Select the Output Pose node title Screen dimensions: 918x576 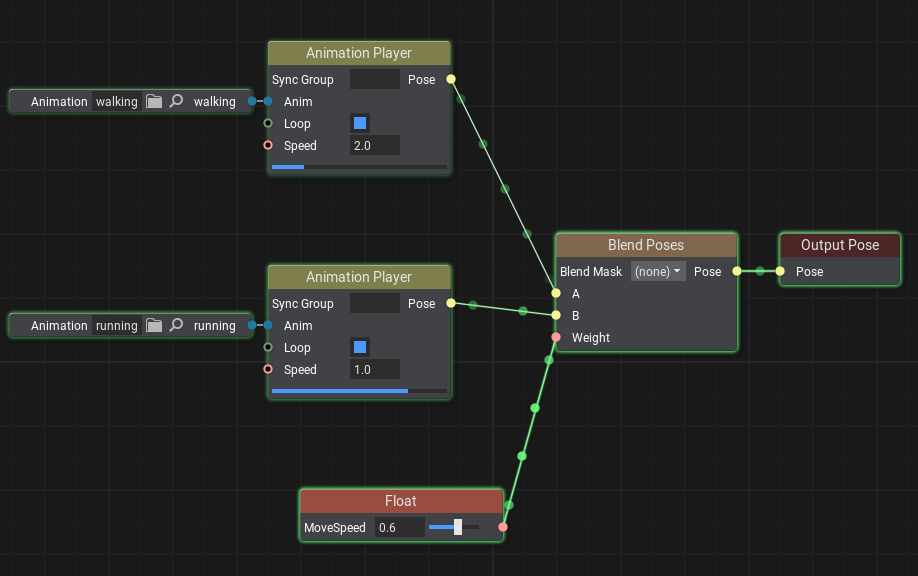[x=840, y=245]
